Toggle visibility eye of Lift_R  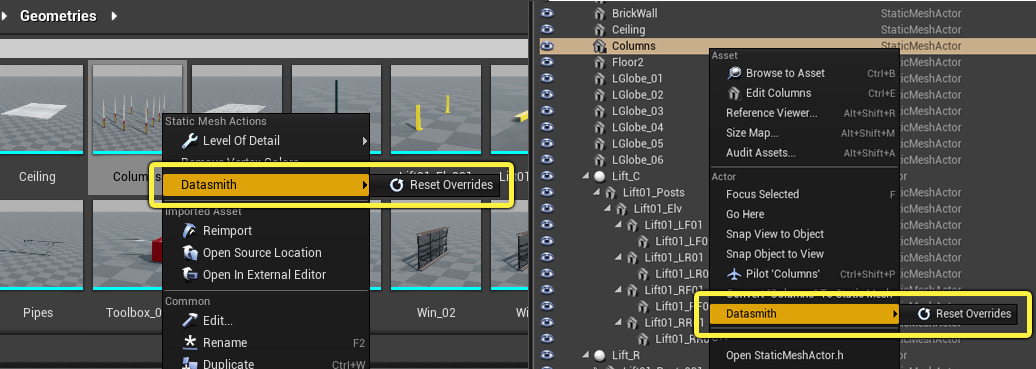point(547,355)
